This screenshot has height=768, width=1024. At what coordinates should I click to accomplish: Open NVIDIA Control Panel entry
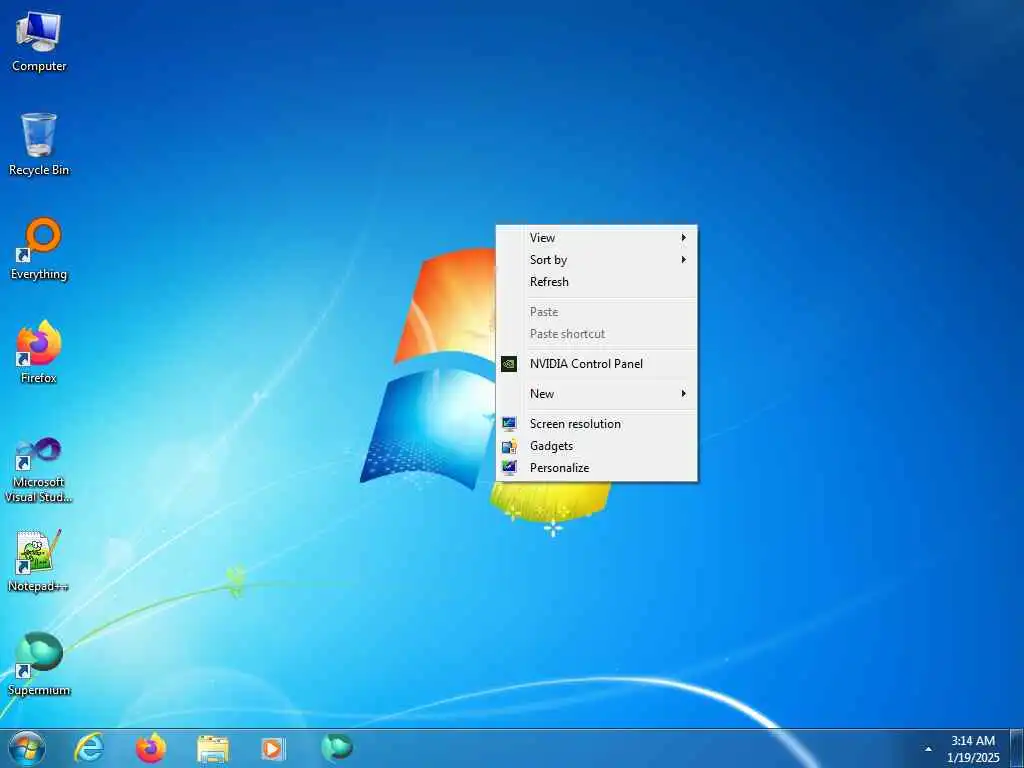pyautogui.click(x=596, y=364)
